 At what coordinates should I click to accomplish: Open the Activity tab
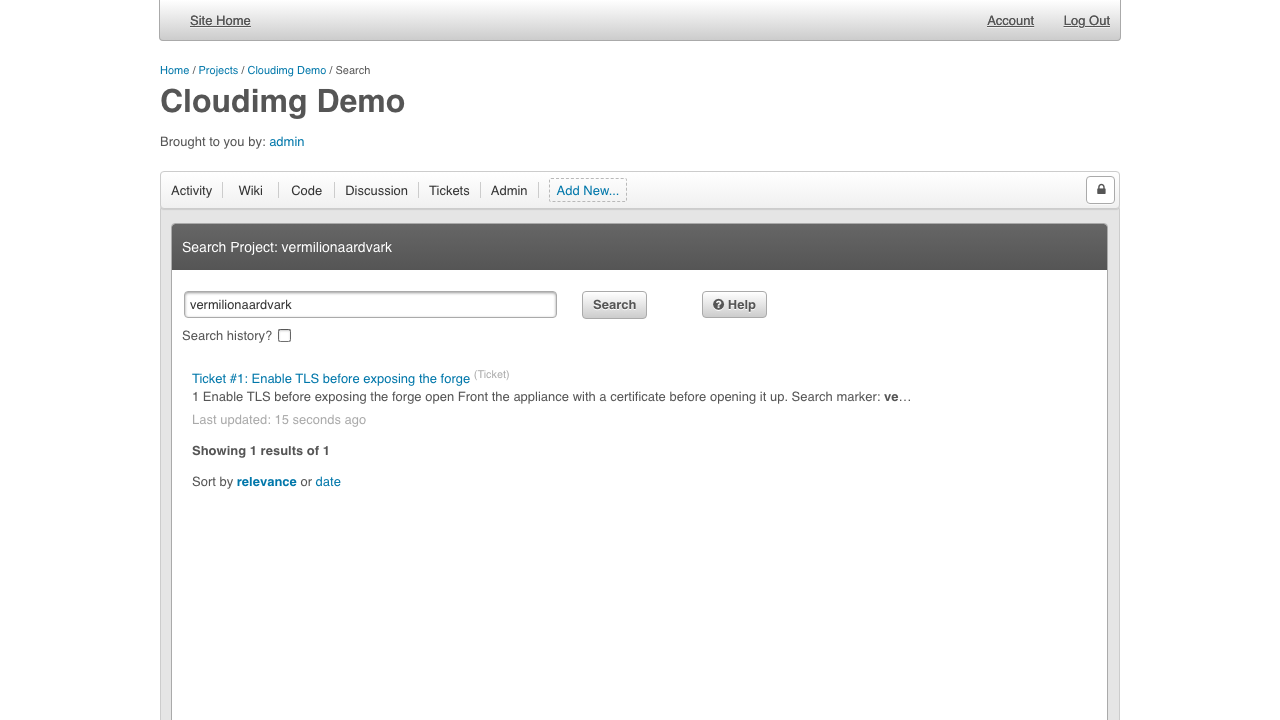coord(192,190)
